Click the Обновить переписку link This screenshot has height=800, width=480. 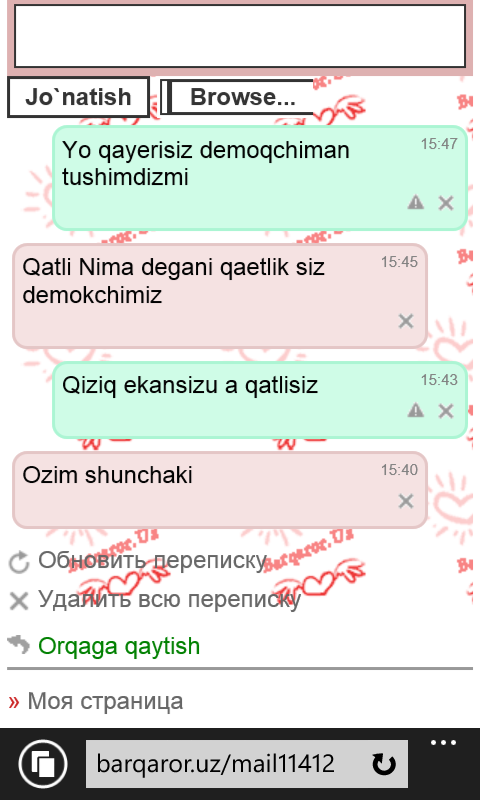[x=153, y=561]
